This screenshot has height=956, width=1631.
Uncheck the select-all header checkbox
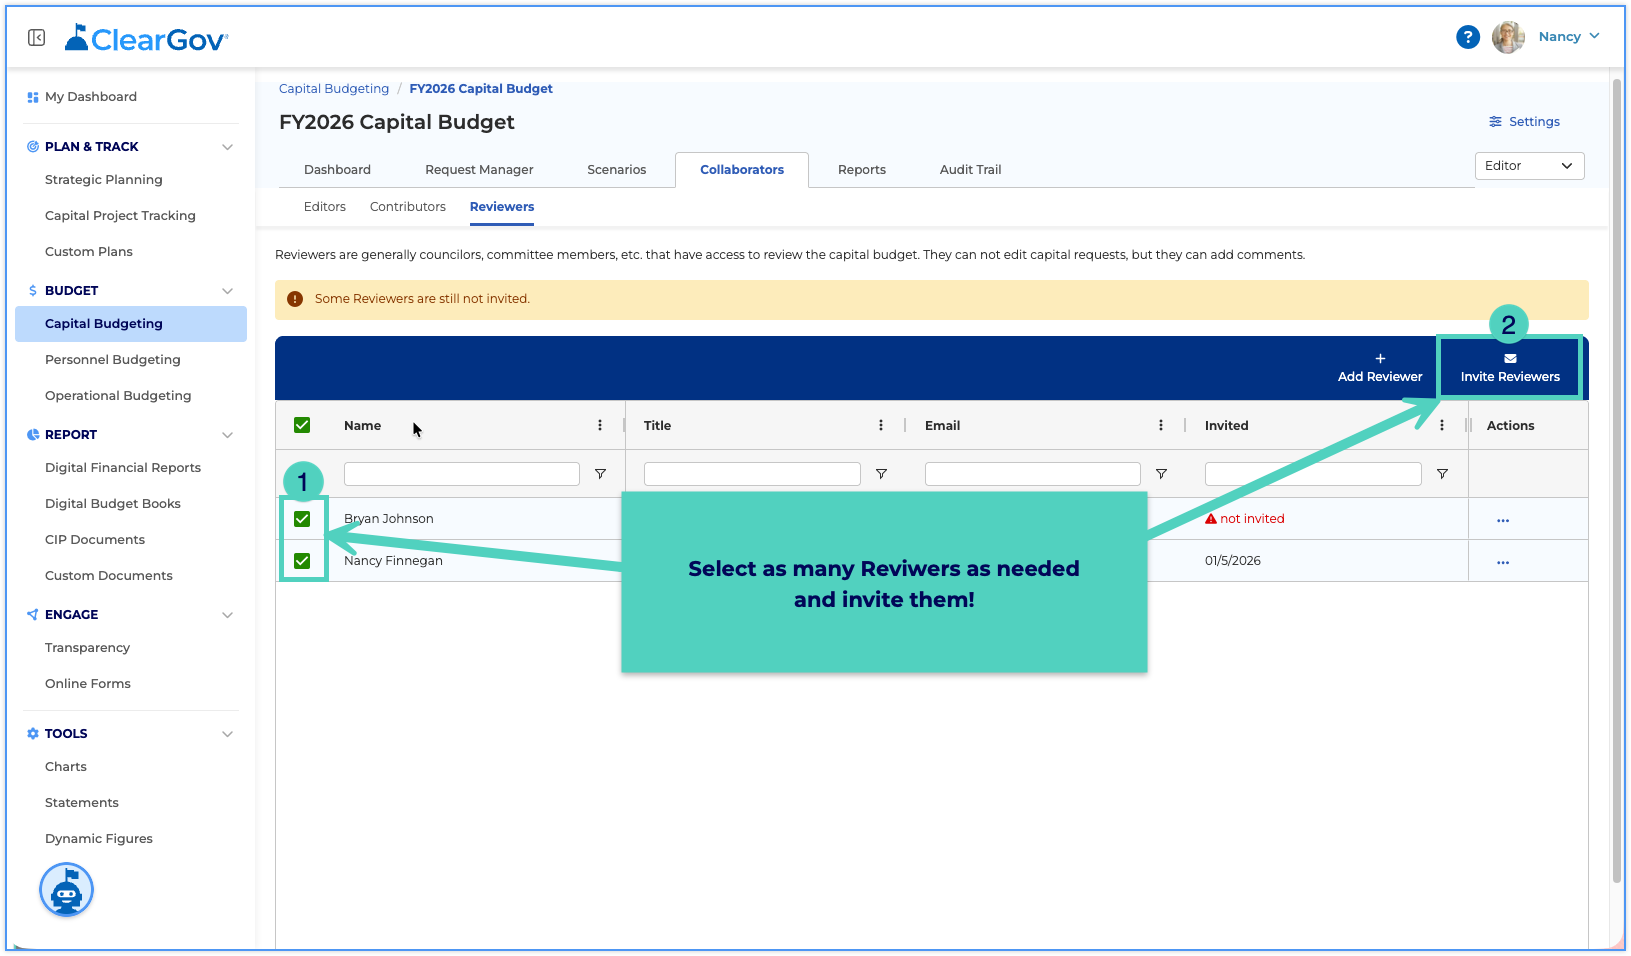coord(302,425)
